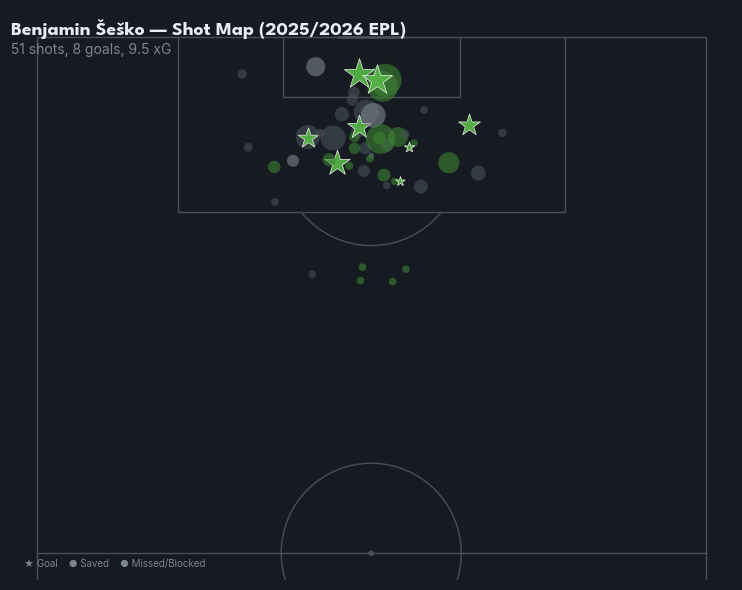The image size is (742, 590).
Task: Click the green shot dot at left of cluster
Action: click(274, 167)
